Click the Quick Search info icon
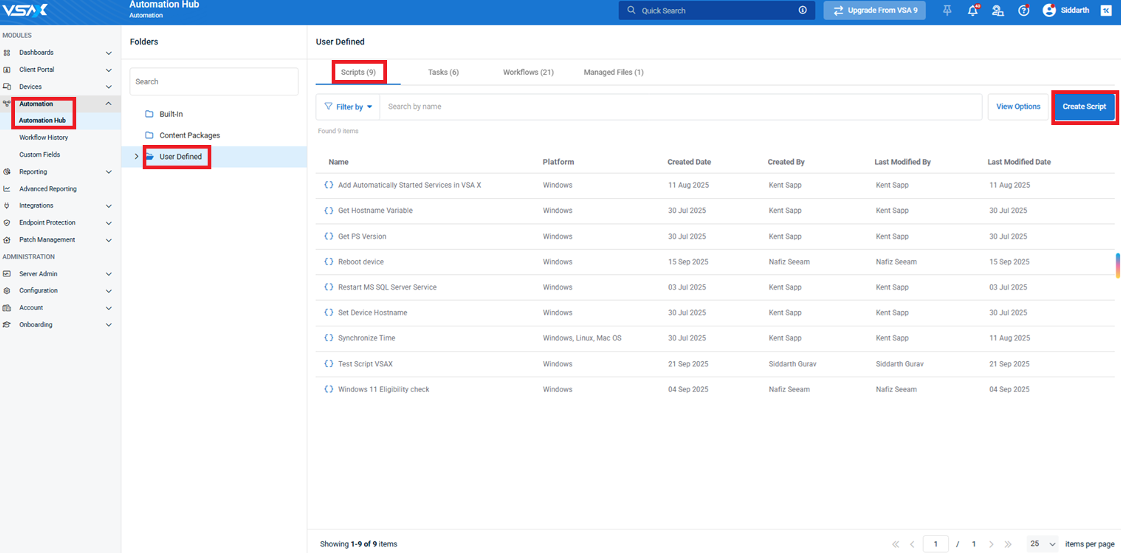This screenshot has width=1121, height=553. click(802, 10)
